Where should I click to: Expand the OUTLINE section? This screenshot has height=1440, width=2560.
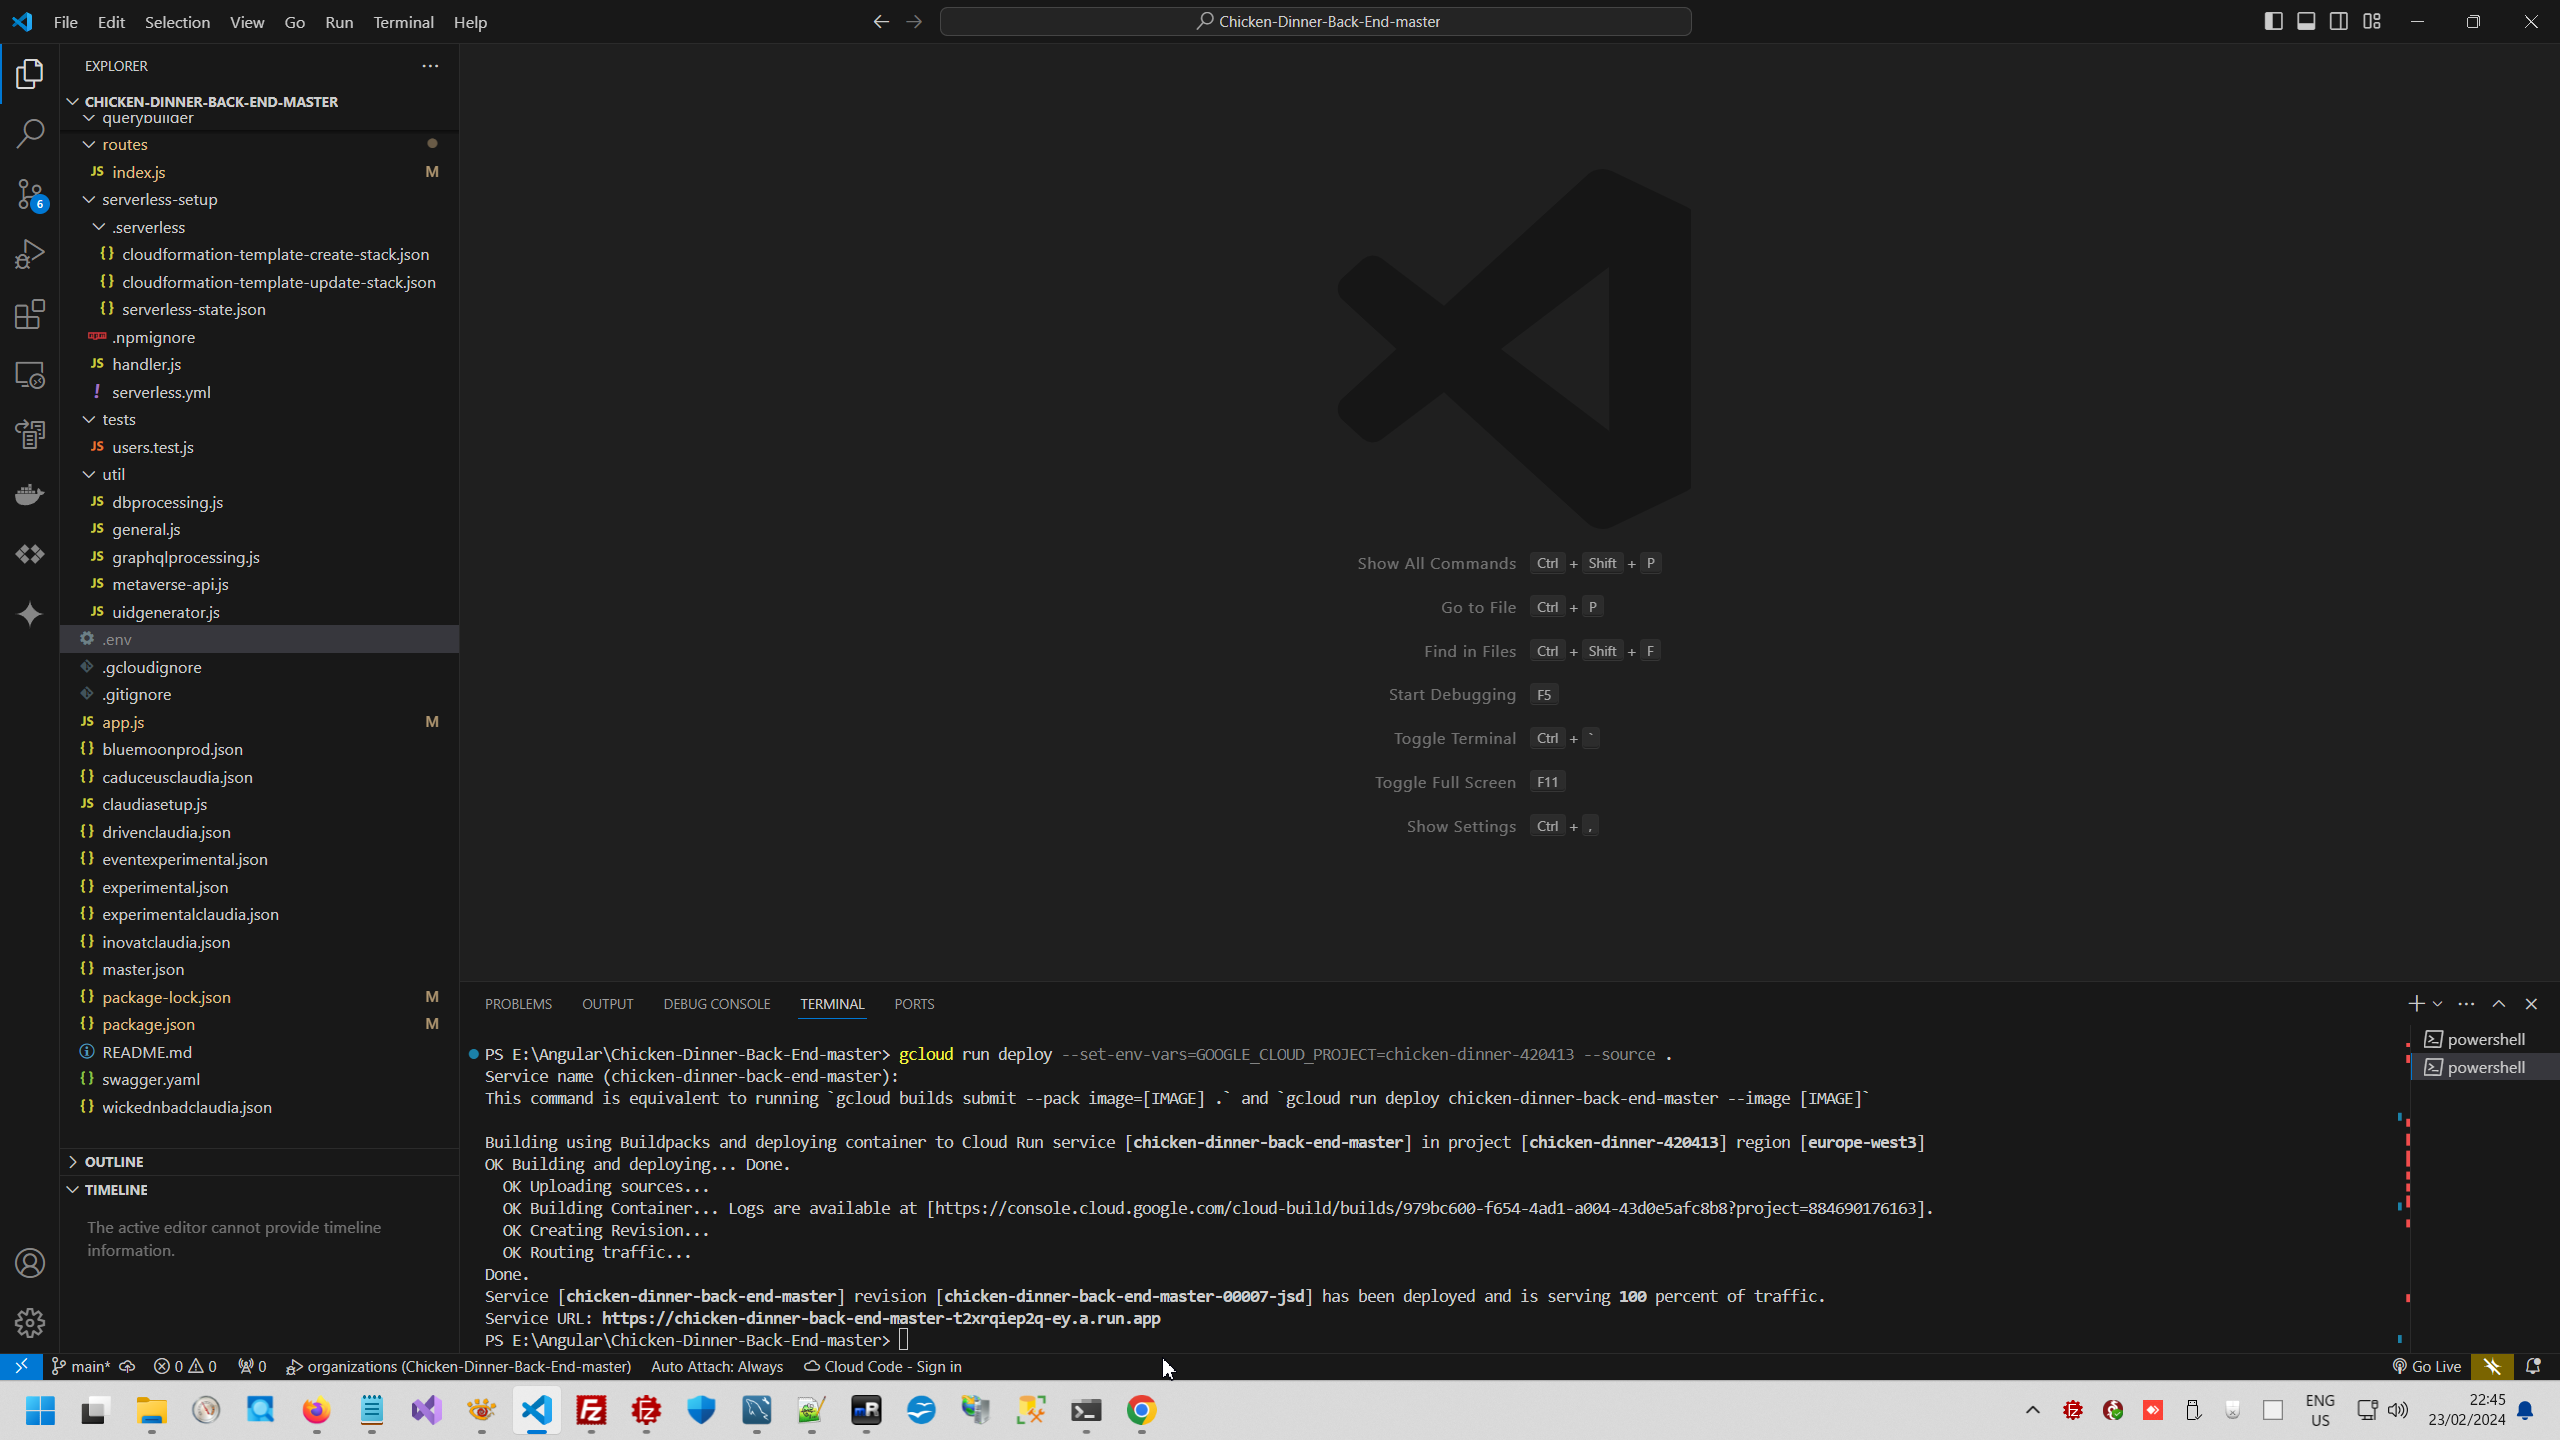(114, 1161)
